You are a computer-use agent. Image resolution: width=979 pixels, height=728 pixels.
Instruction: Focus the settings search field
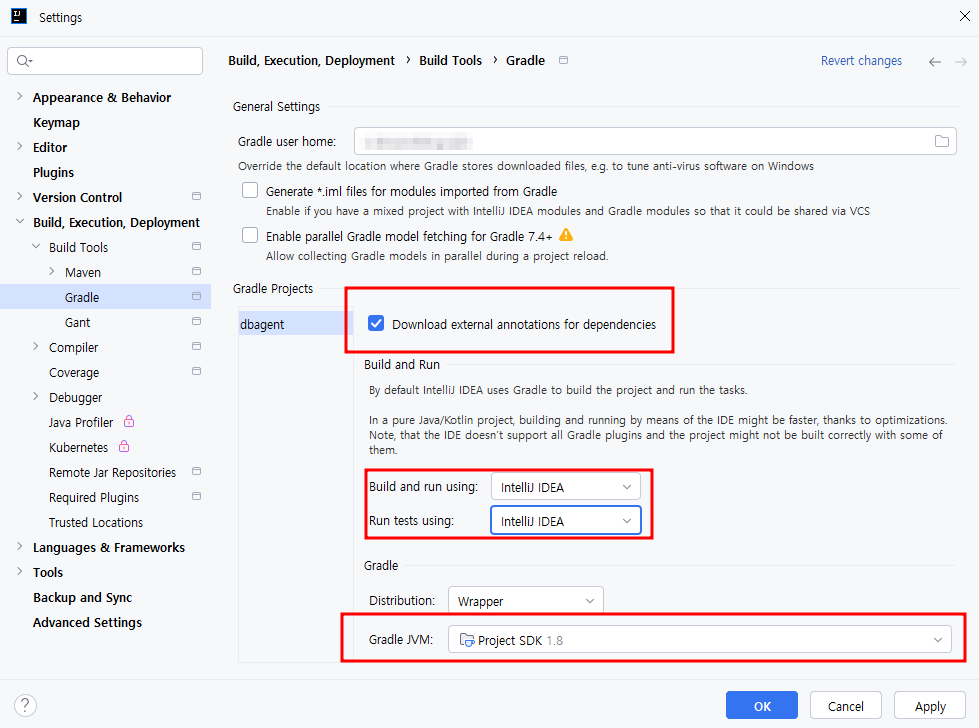click(105, 61)
